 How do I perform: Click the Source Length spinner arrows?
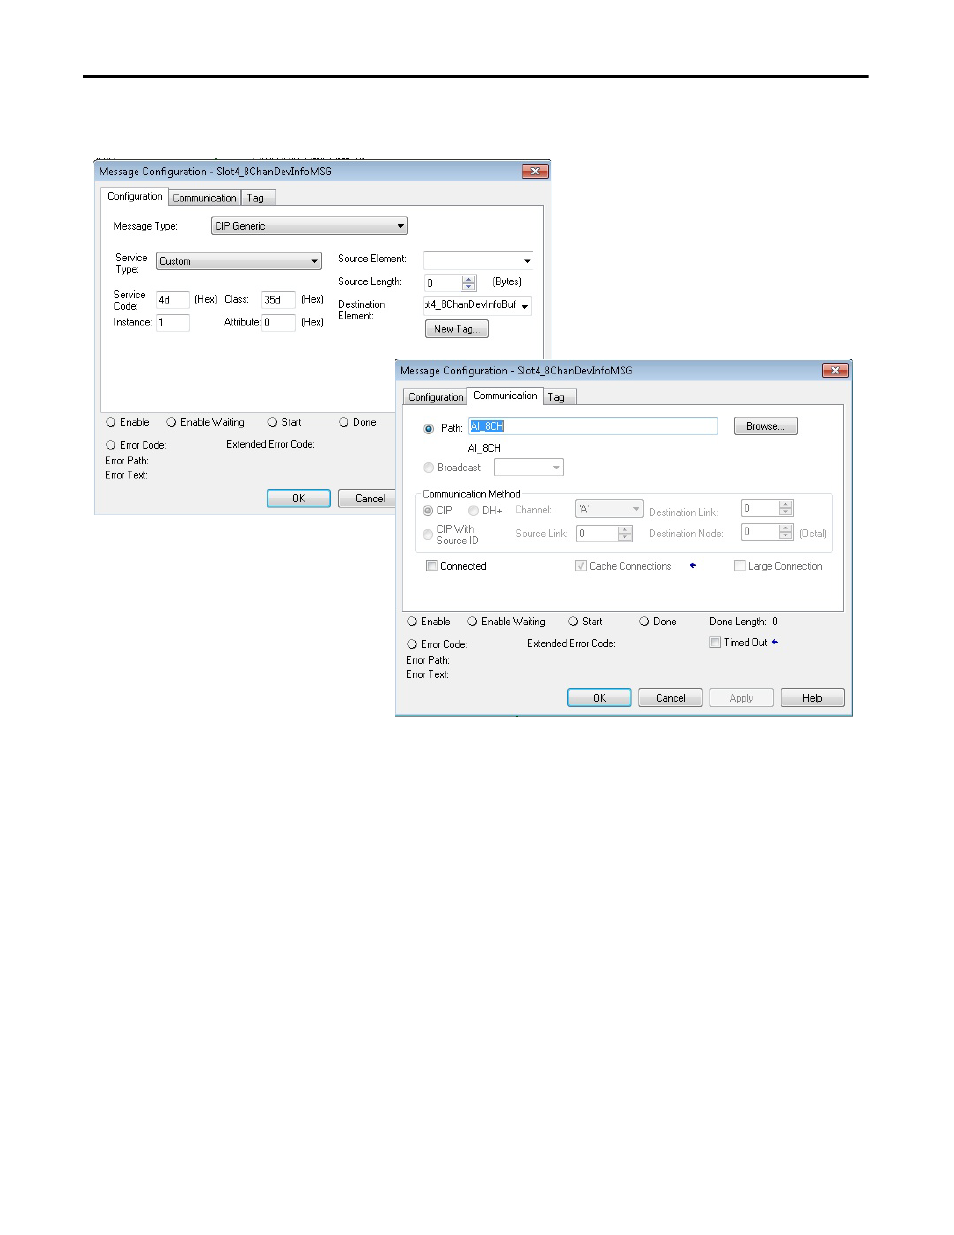tap(469, 283)
